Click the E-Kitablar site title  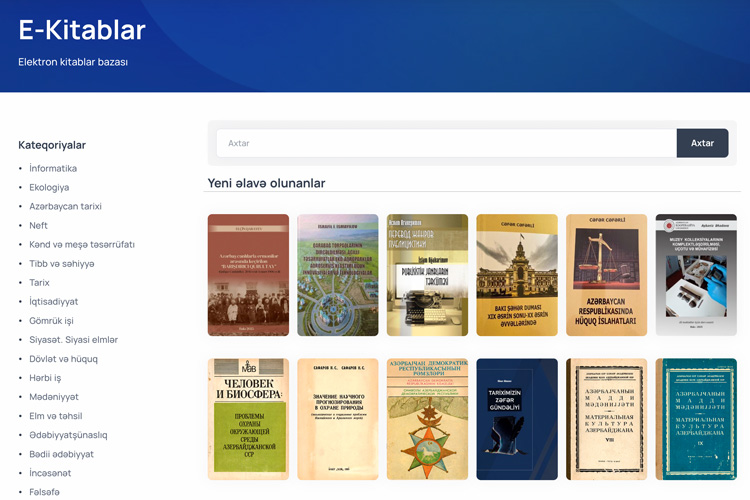point(82,30)
